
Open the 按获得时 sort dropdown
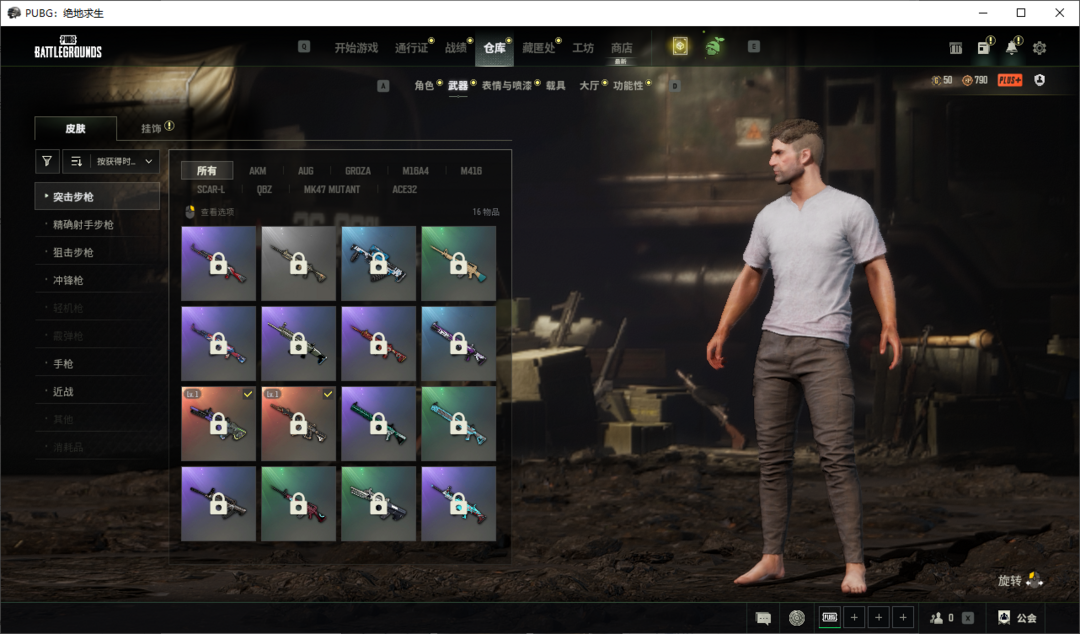pyautogui.click(x=124, y=161)
